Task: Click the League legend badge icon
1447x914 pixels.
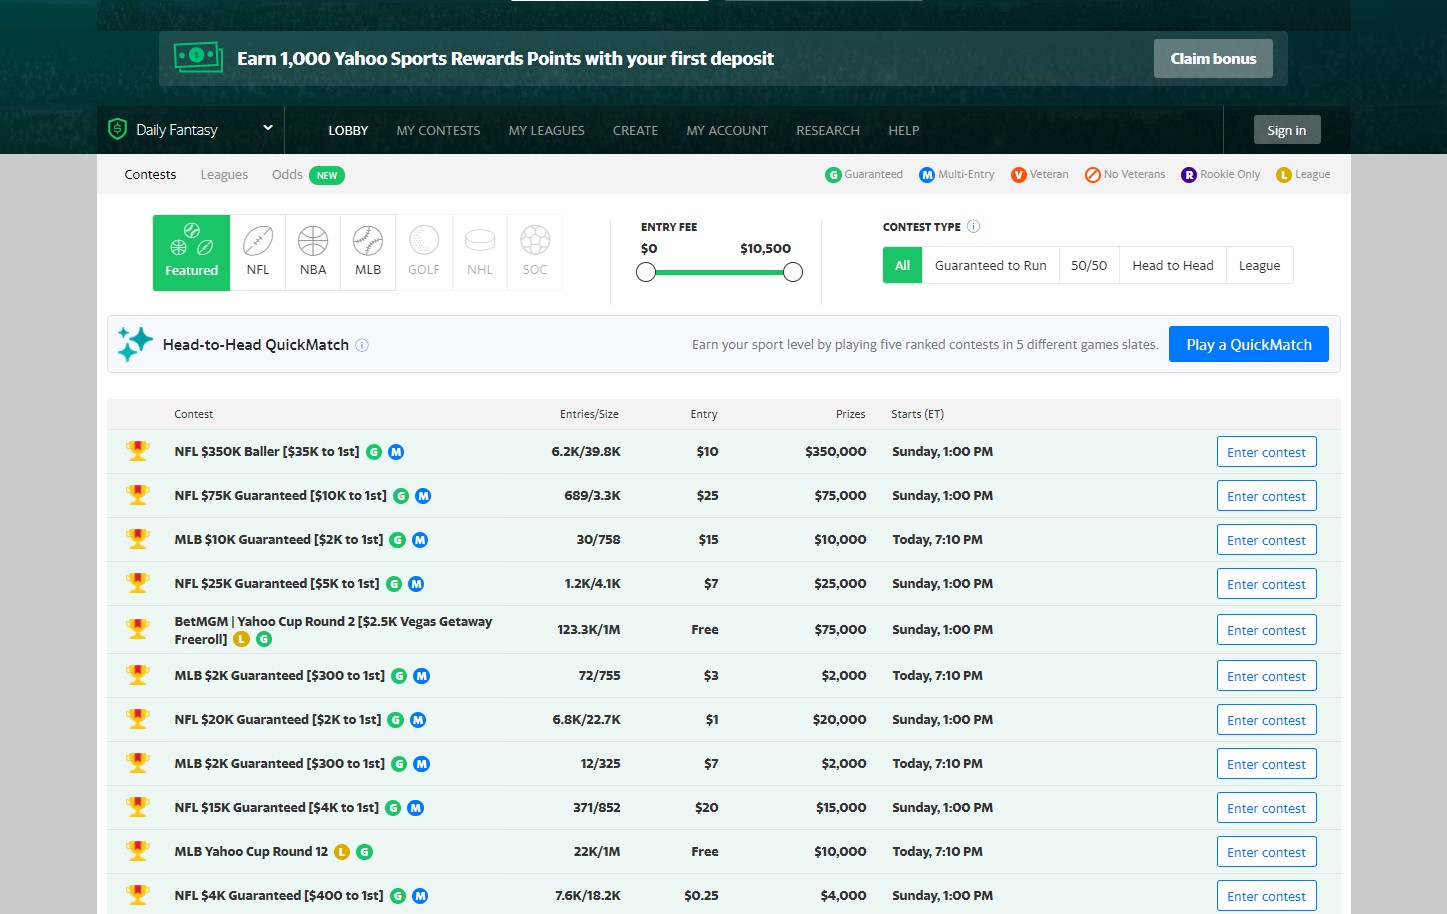Action: (1284, 175)
